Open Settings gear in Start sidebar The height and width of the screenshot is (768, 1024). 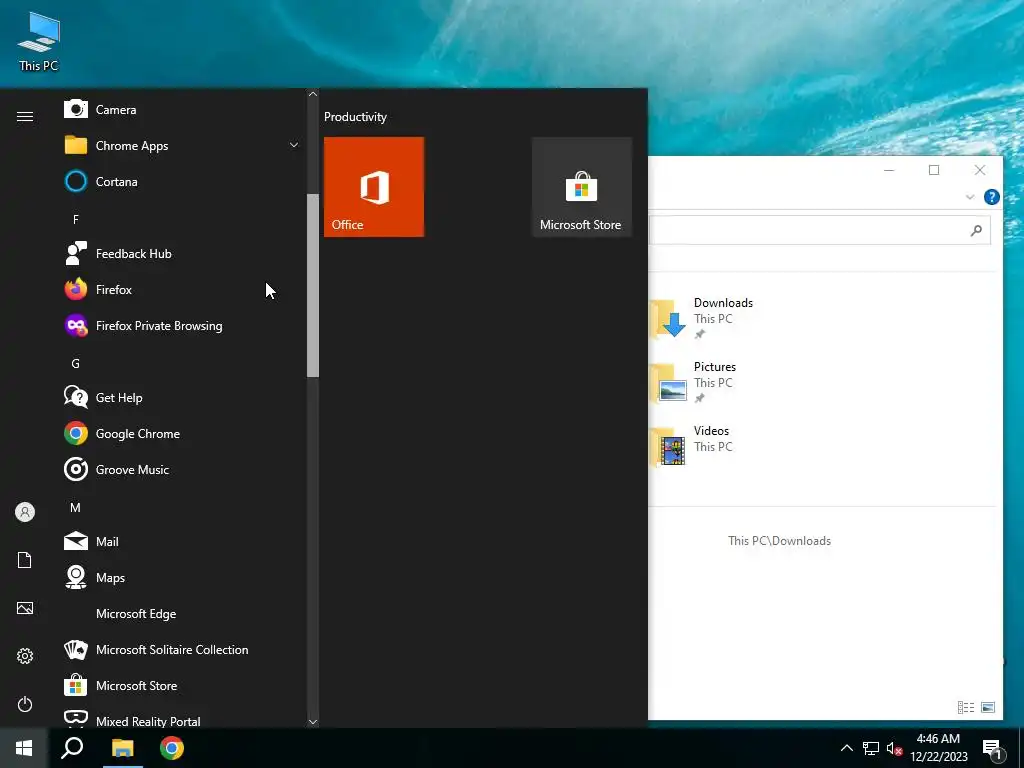tap(25, 656)
